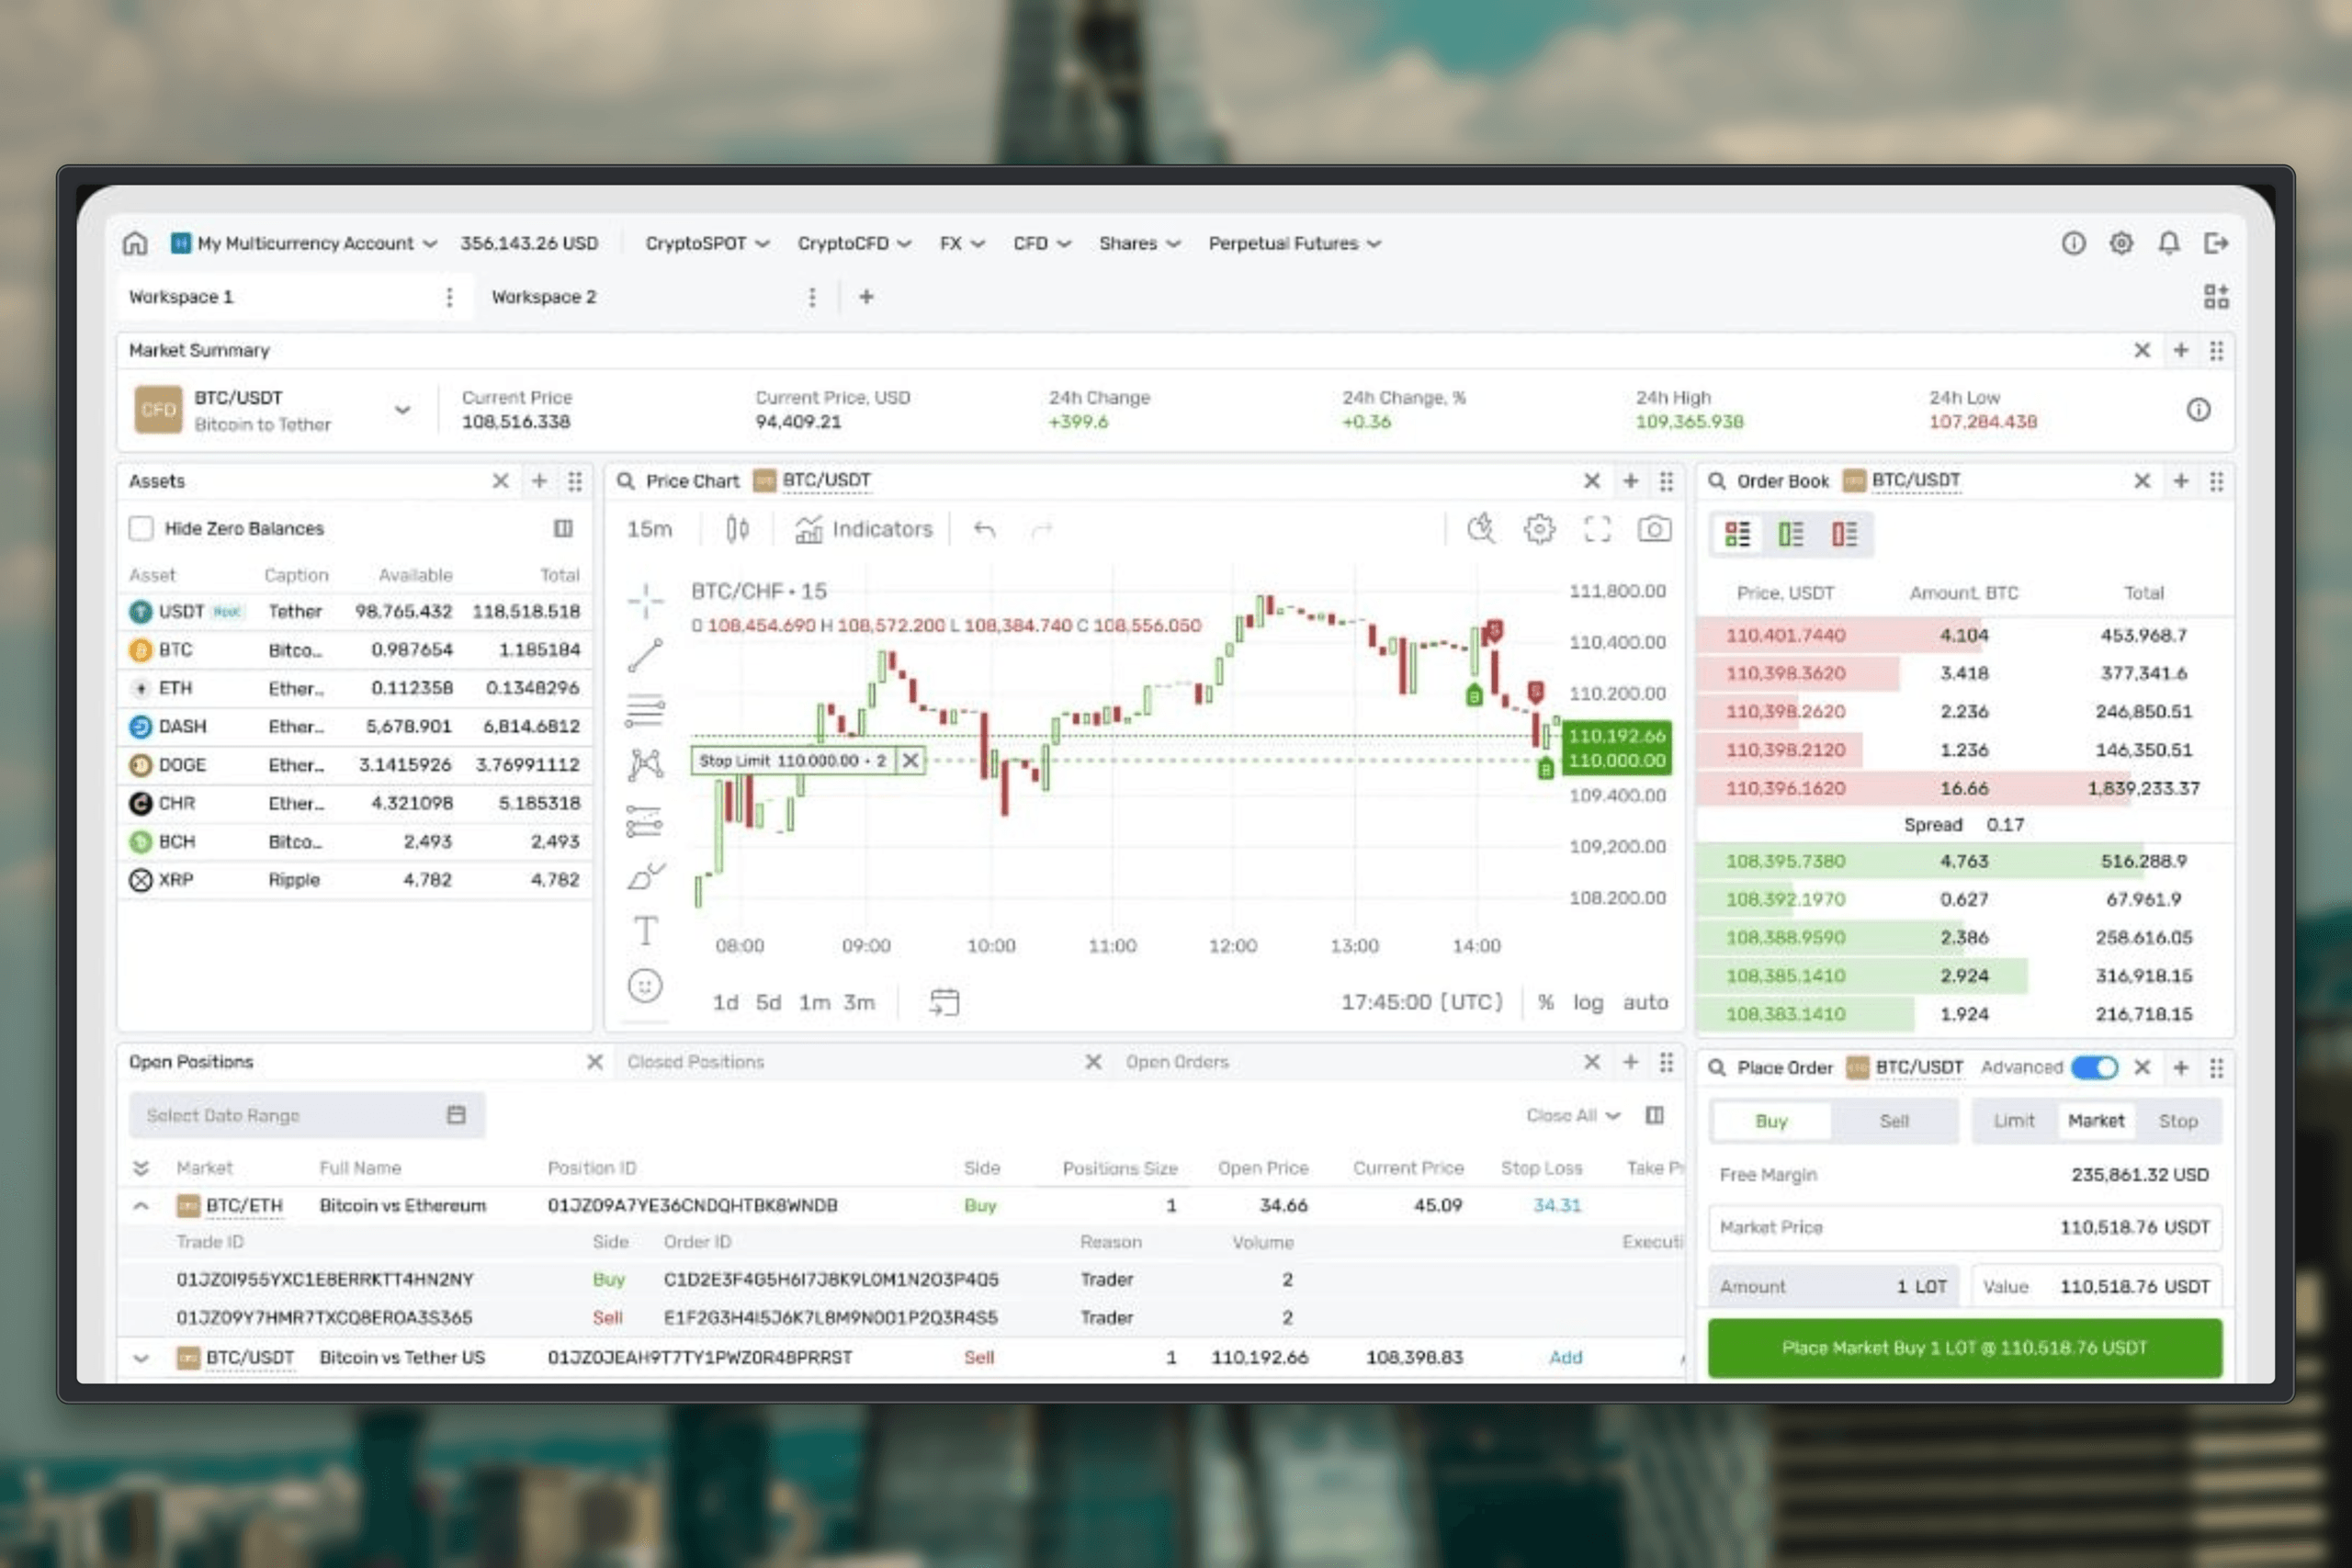This screenshot has width=2352, height=1568.
Task: Expand the BTC/USDT position row
Action: pyautogui.click(x=141, y=1358)
